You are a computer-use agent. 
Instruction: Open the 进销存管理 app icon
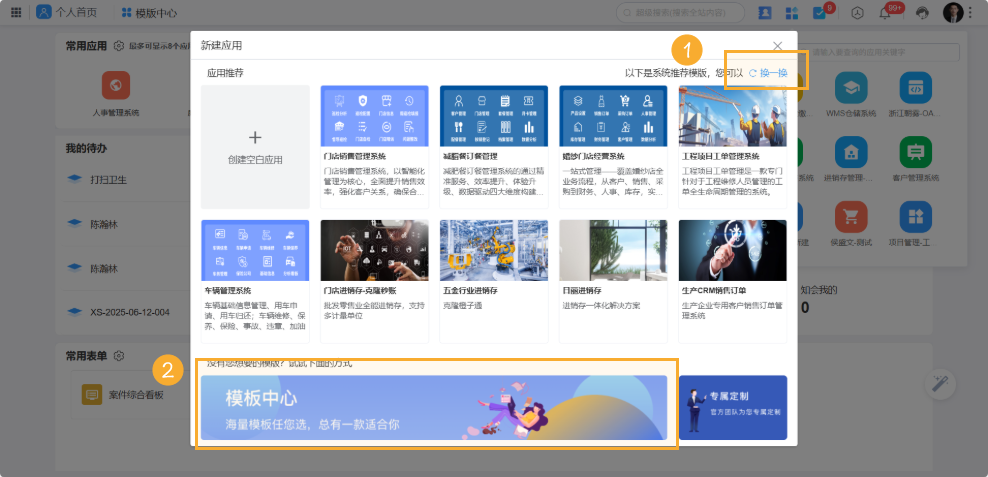tap(851, 152)
